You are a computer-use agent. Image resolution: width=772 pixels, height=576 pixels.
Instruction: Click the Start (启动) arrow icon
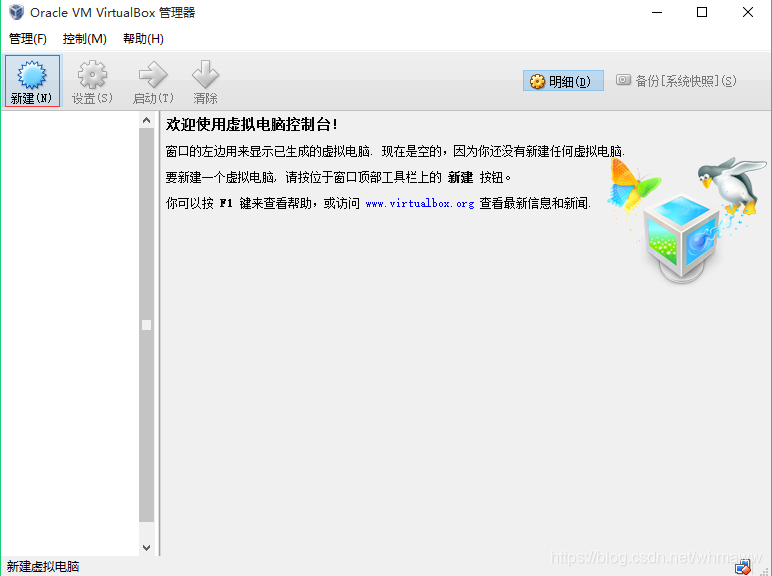point(153,81)
